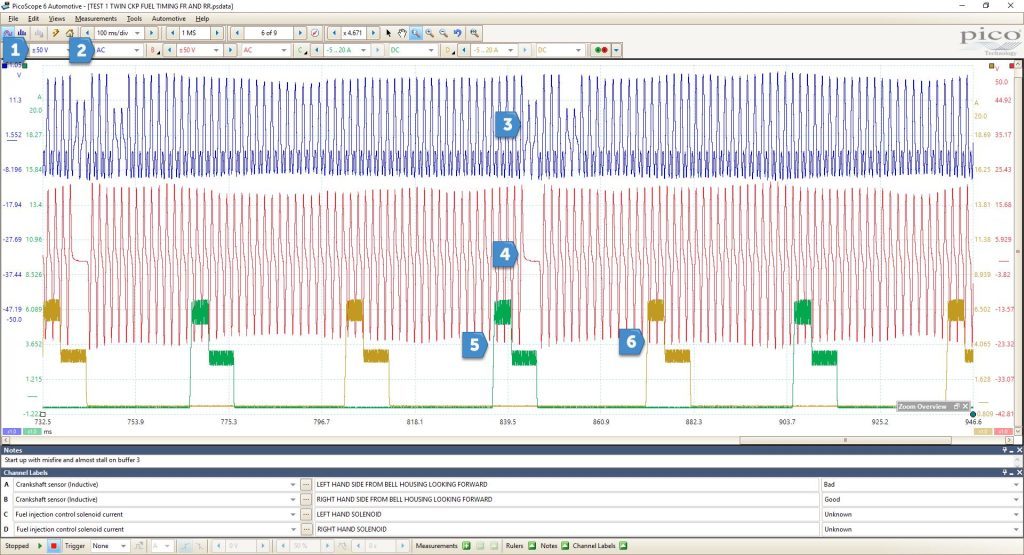Go to previous waveform buffer
This screenshot has height=555, width=1024.
pos(237,33)
